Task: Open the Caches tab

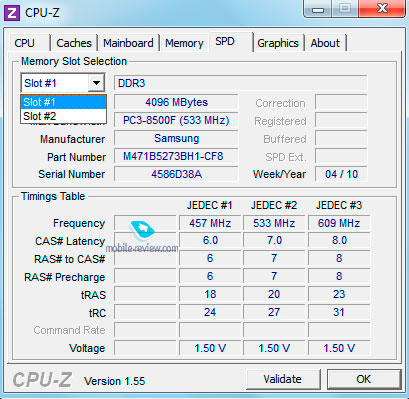Action: pyautogui.click(x=74, y=43)
